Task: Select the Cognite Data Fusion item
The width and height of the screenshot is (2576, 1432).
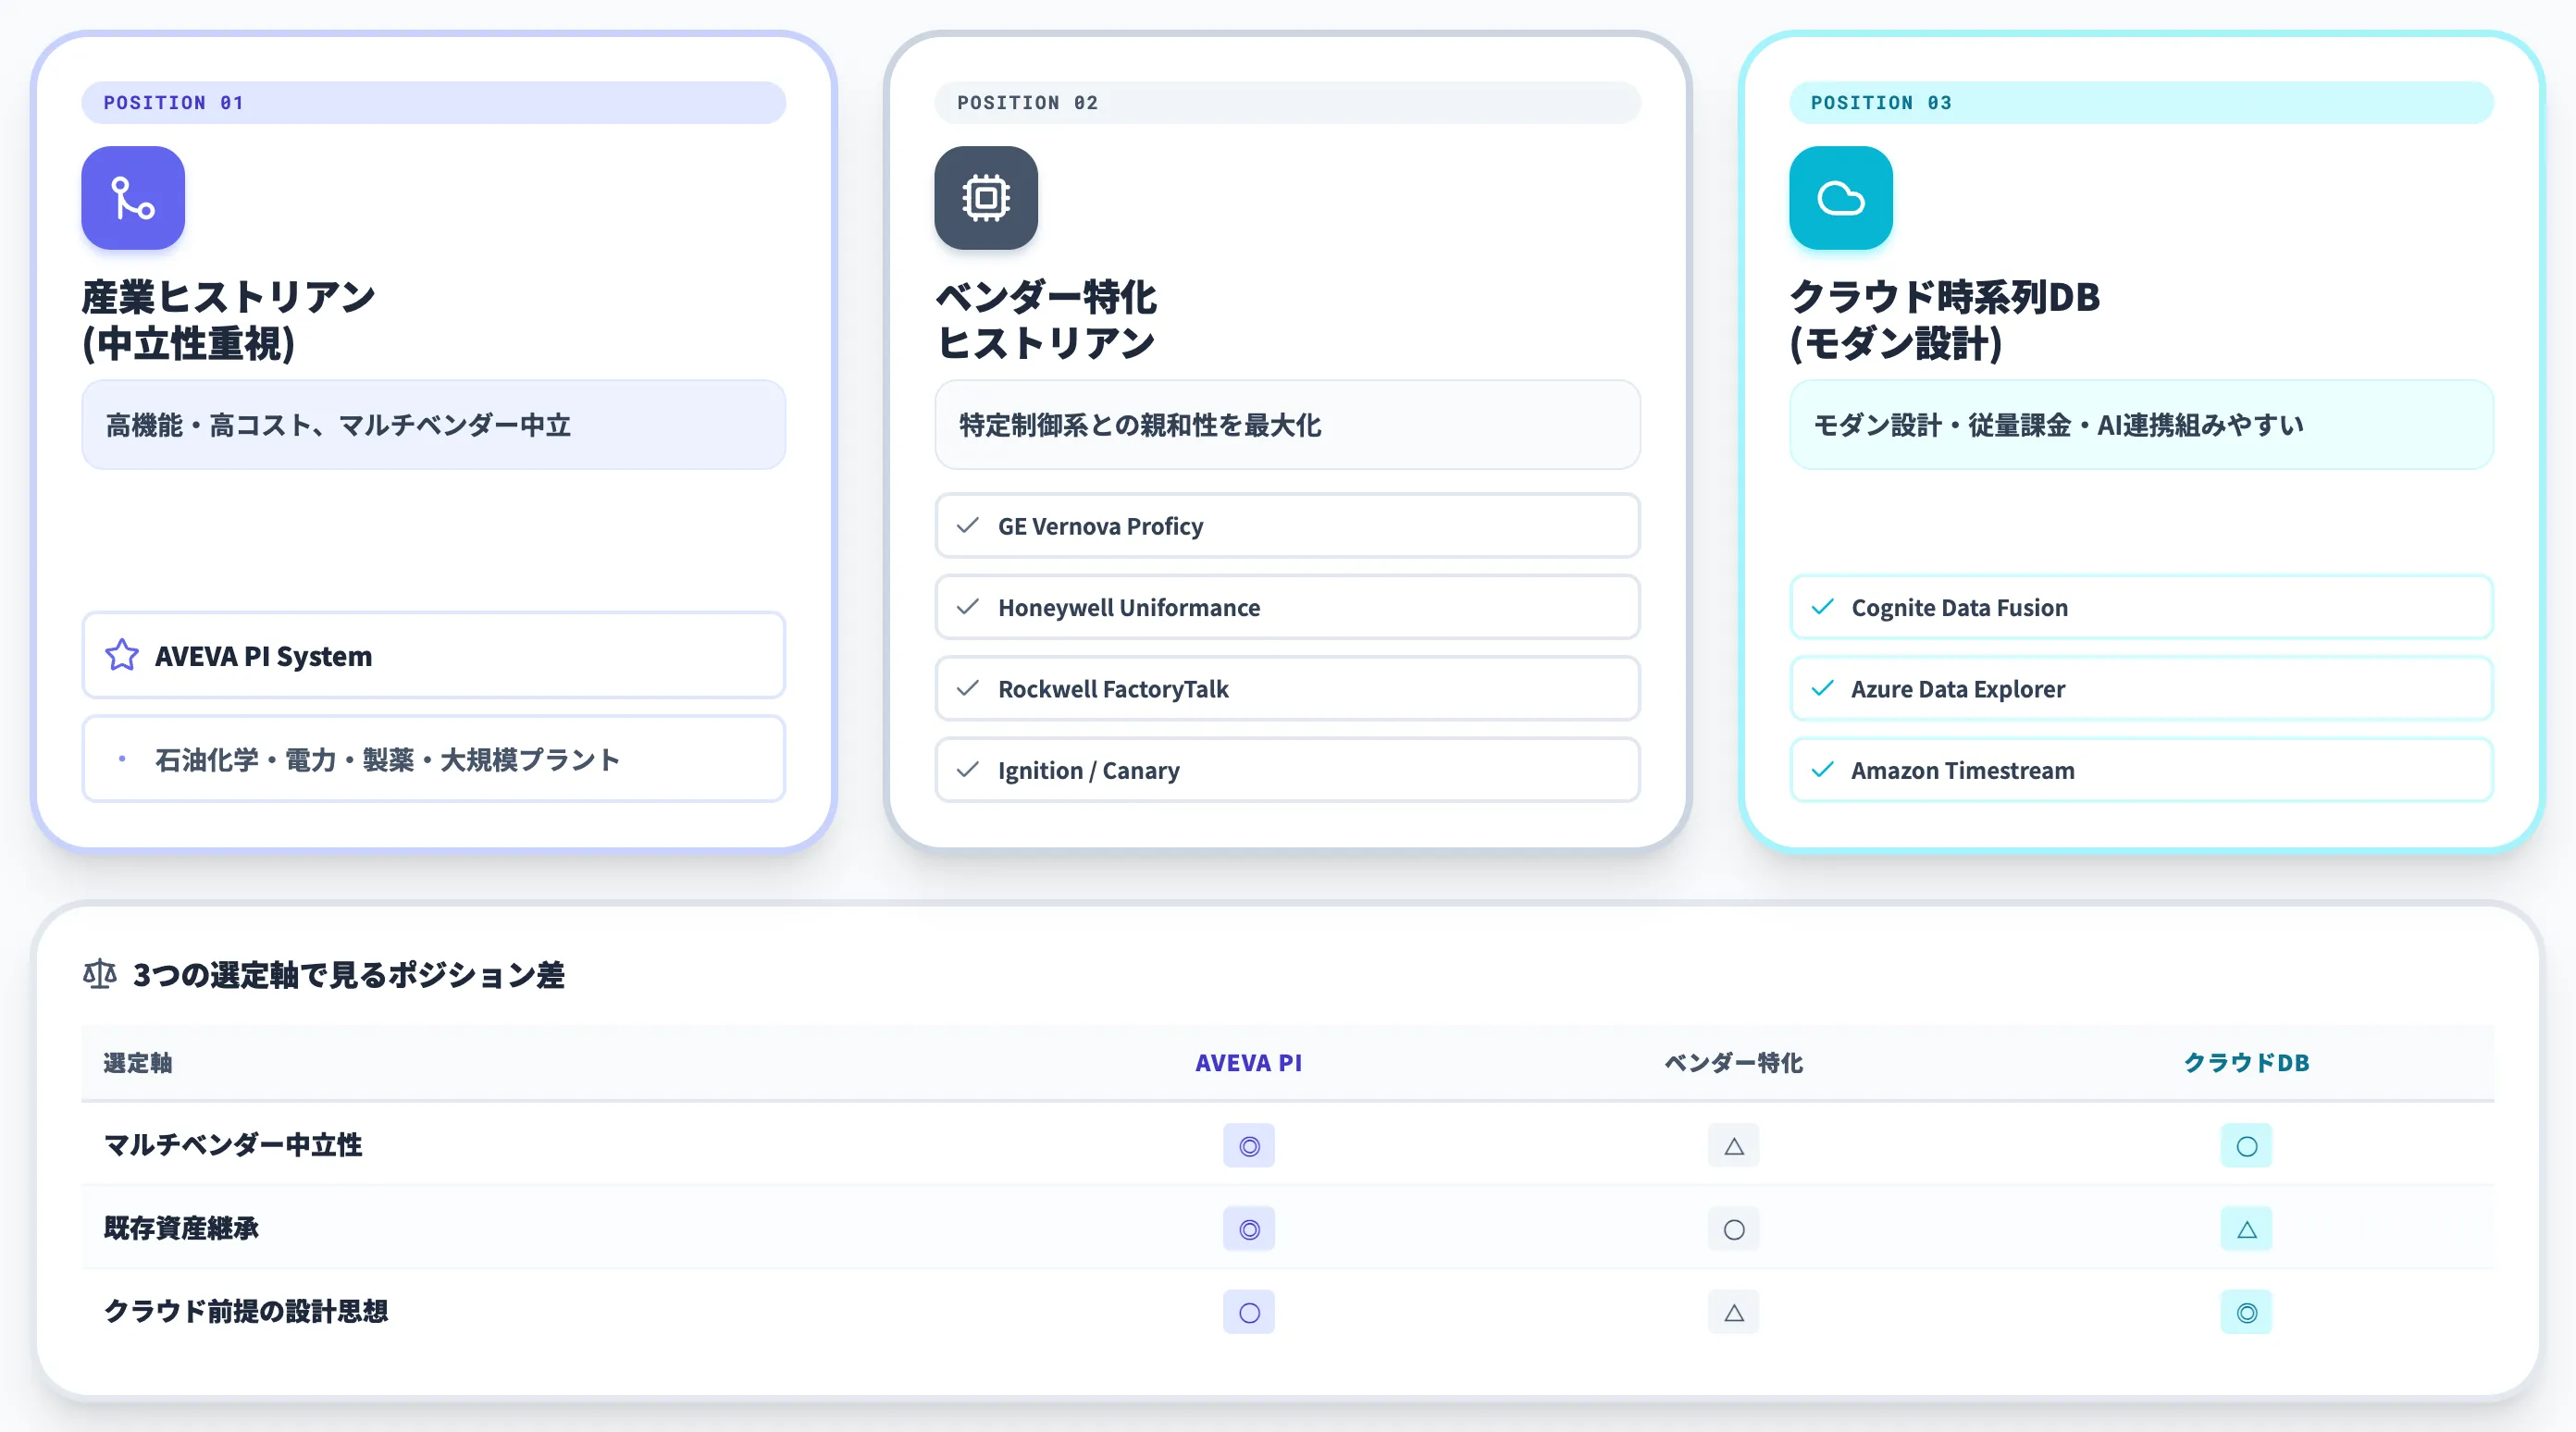Action: point(2141,607)
